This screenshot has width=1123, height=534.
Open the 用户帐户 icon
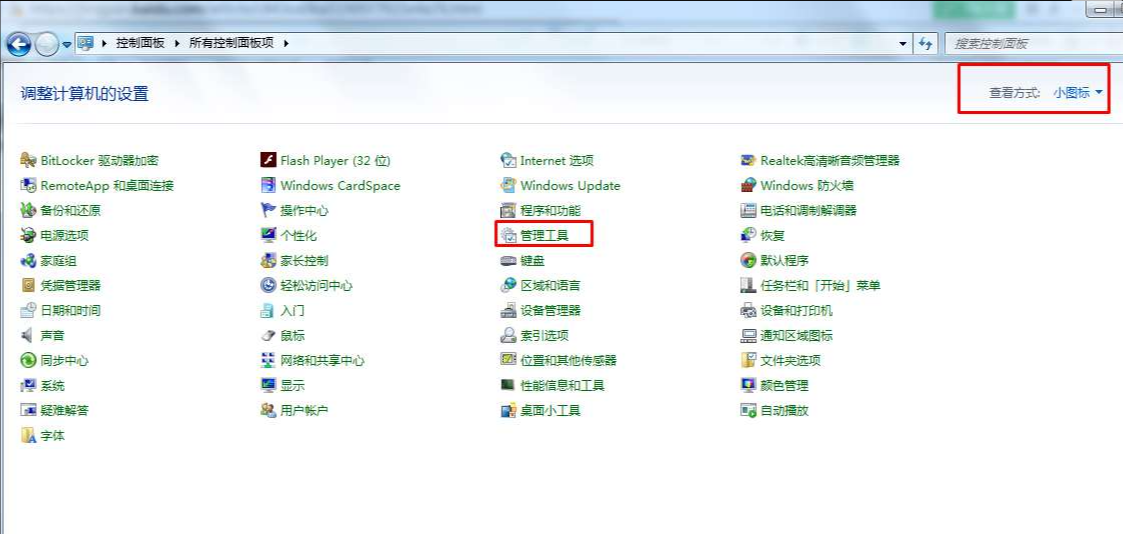click(269, 410)
